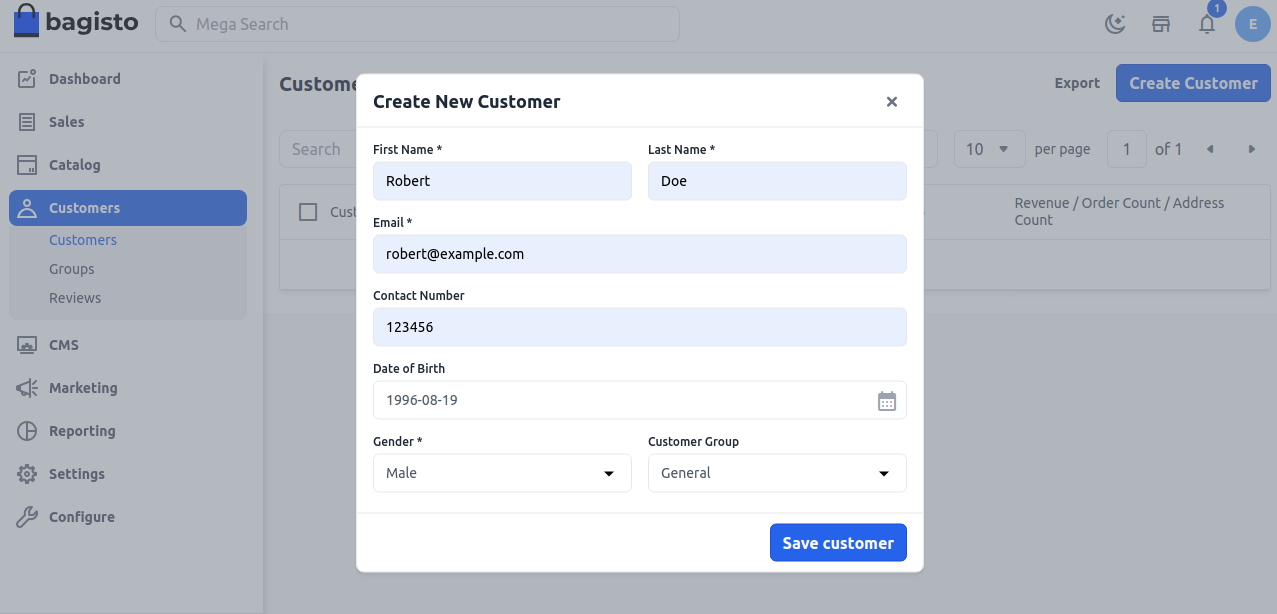Screen dimensions: 1277x614
Task: Select Reviews under Customers
Action: pyautogui.click(x=76, y=297)
